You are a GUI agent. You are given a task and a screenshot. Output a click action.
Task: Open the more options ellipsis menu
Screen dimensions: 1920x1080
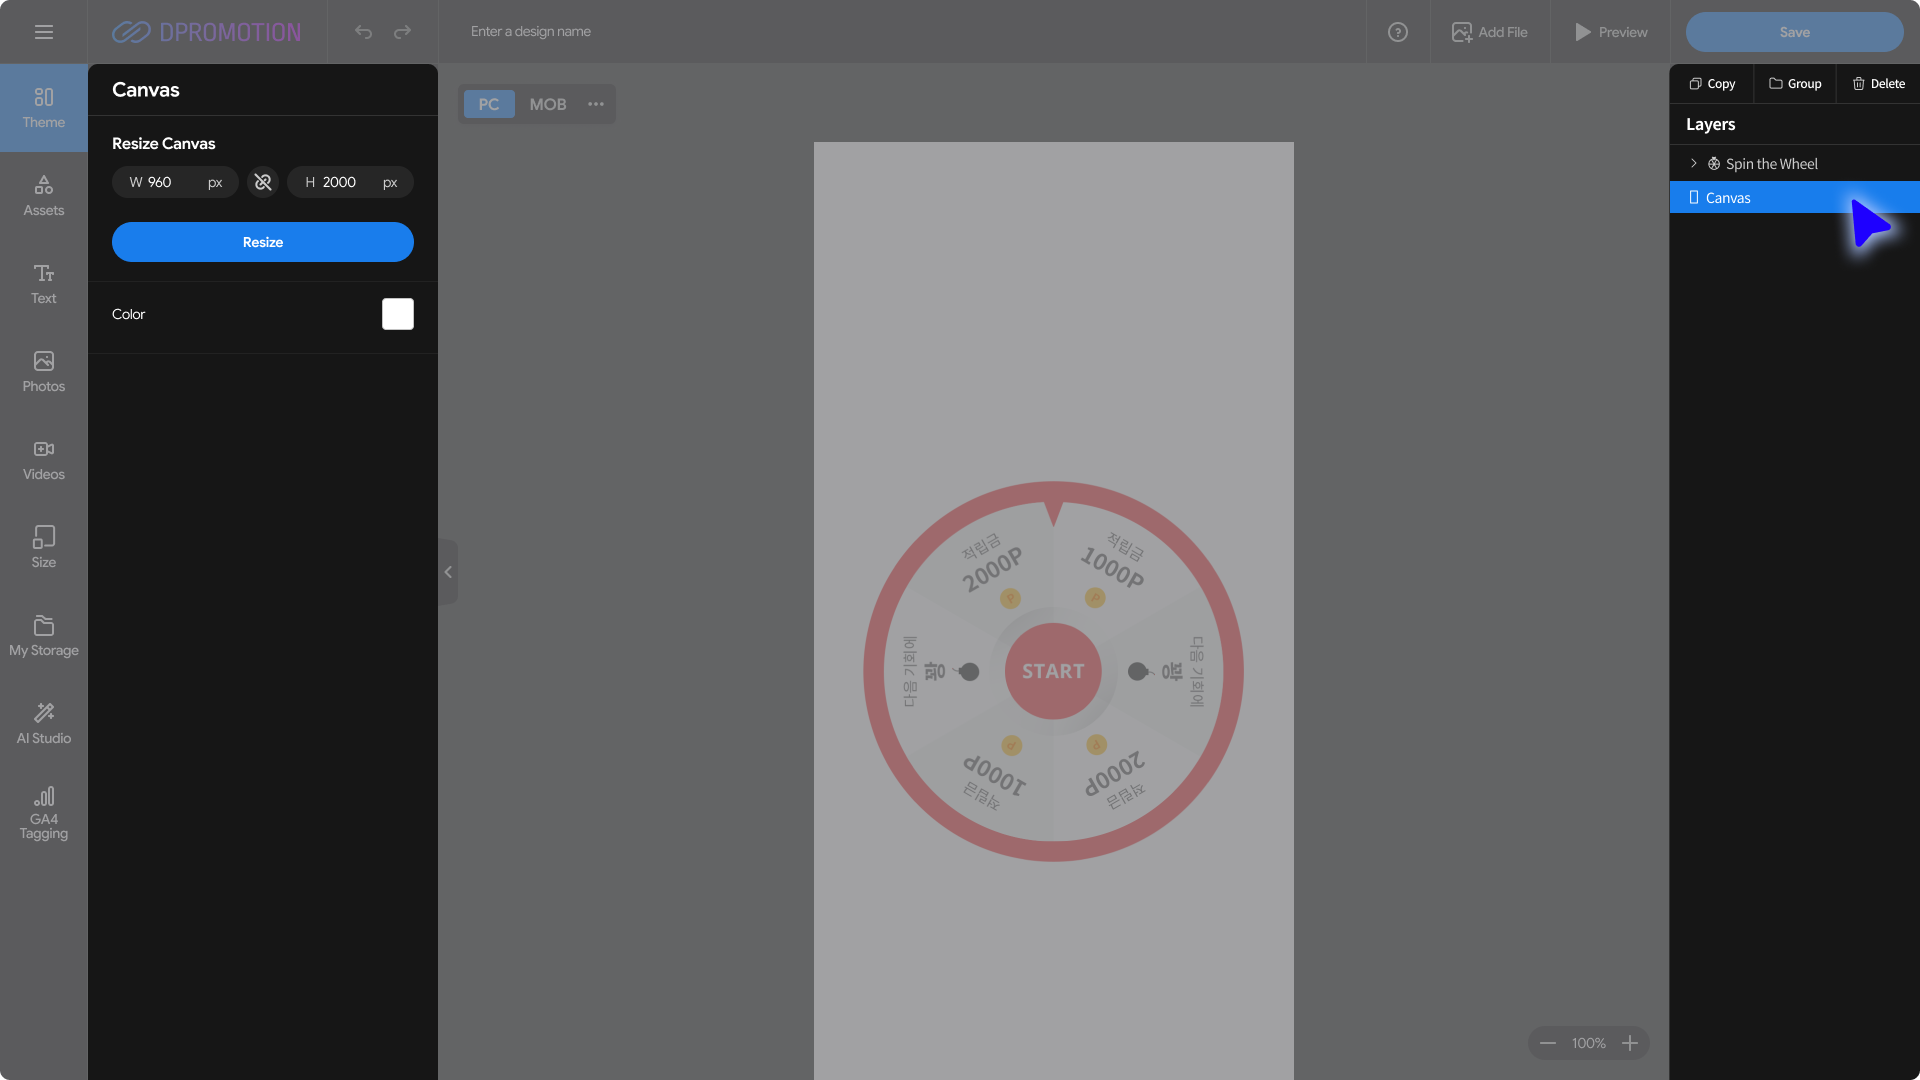point(596,104)
